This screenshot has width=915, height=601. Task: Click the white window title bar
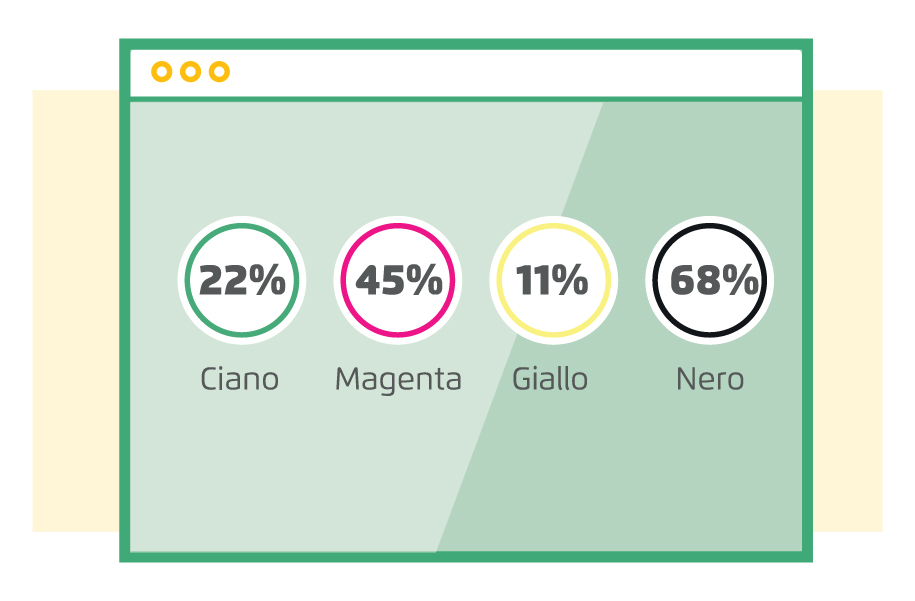(466, 73)
